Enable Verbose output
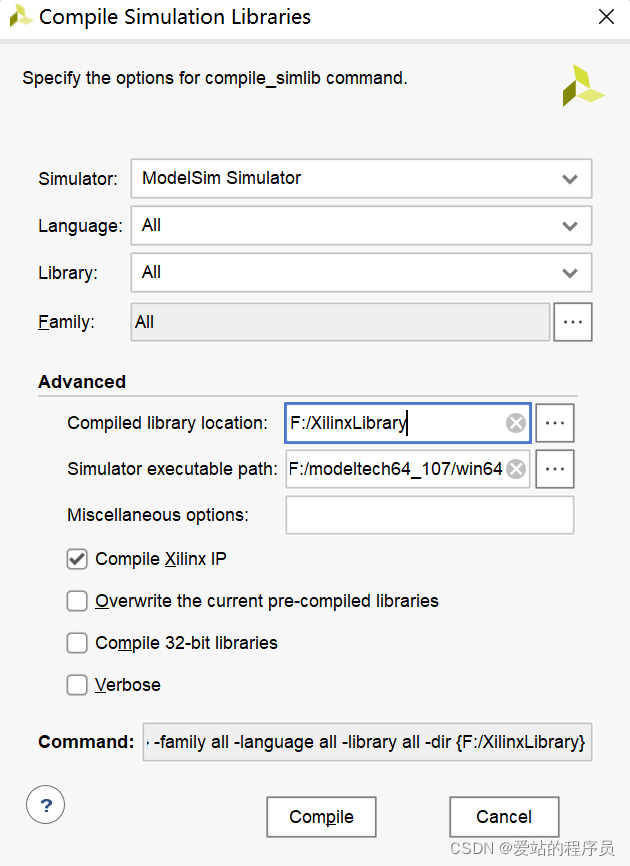The height and width of the screenshot is (866, 630). coord(77,685)
